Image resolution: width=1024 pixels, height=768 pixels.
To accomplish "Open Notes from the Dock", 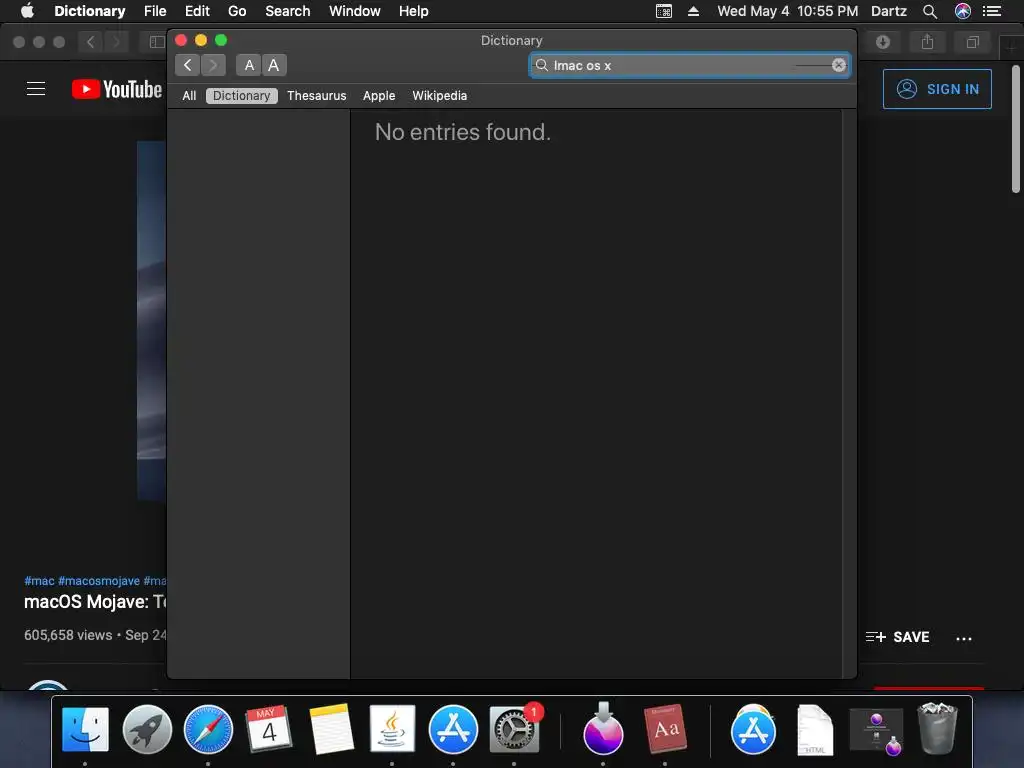I will coord(331,729).
